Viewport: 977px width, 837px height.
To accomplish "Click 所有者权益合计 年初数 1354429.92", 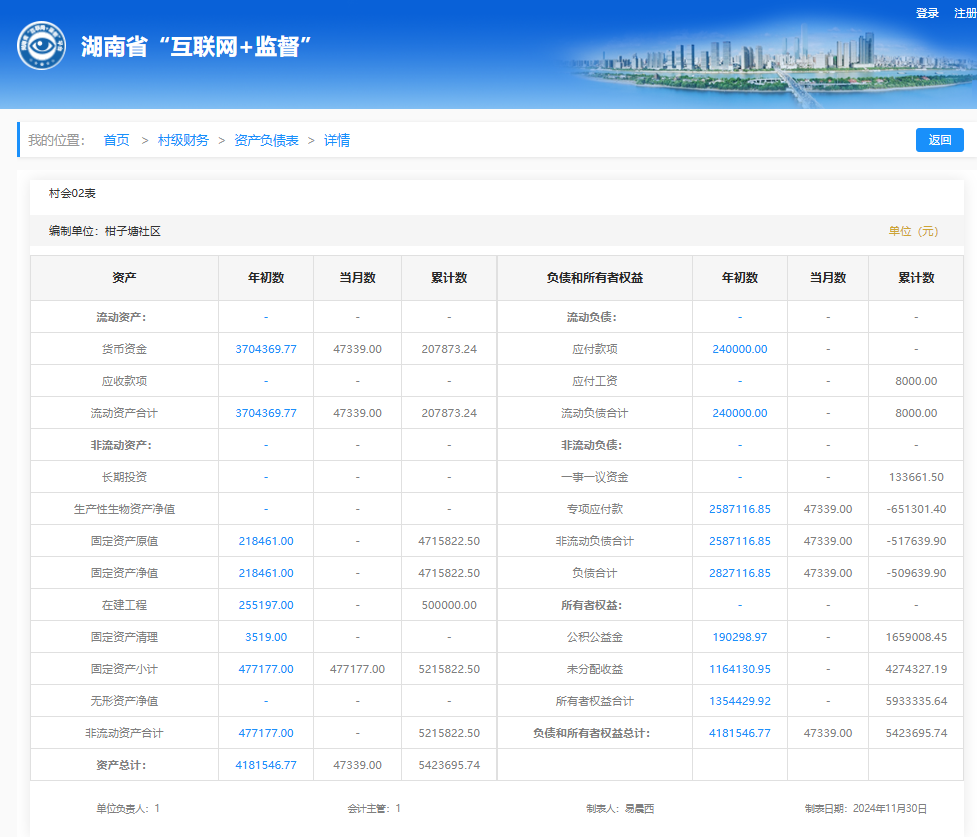I will 740,701.
